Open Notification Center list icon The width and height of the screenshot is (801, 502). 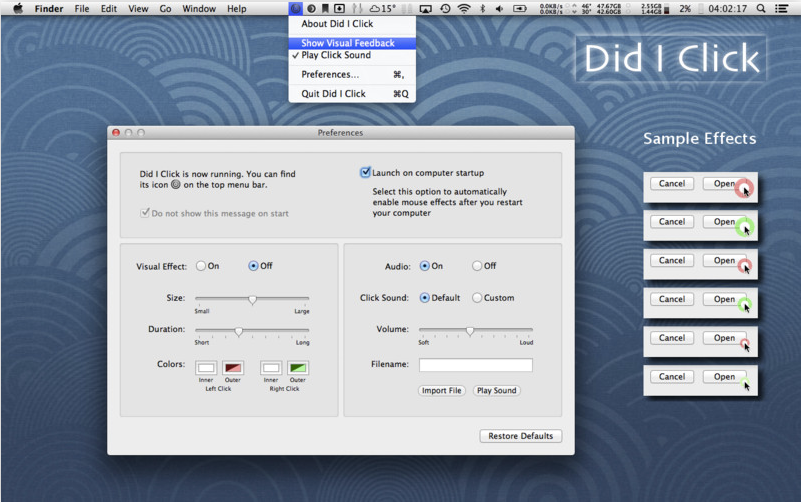(781, 9)
